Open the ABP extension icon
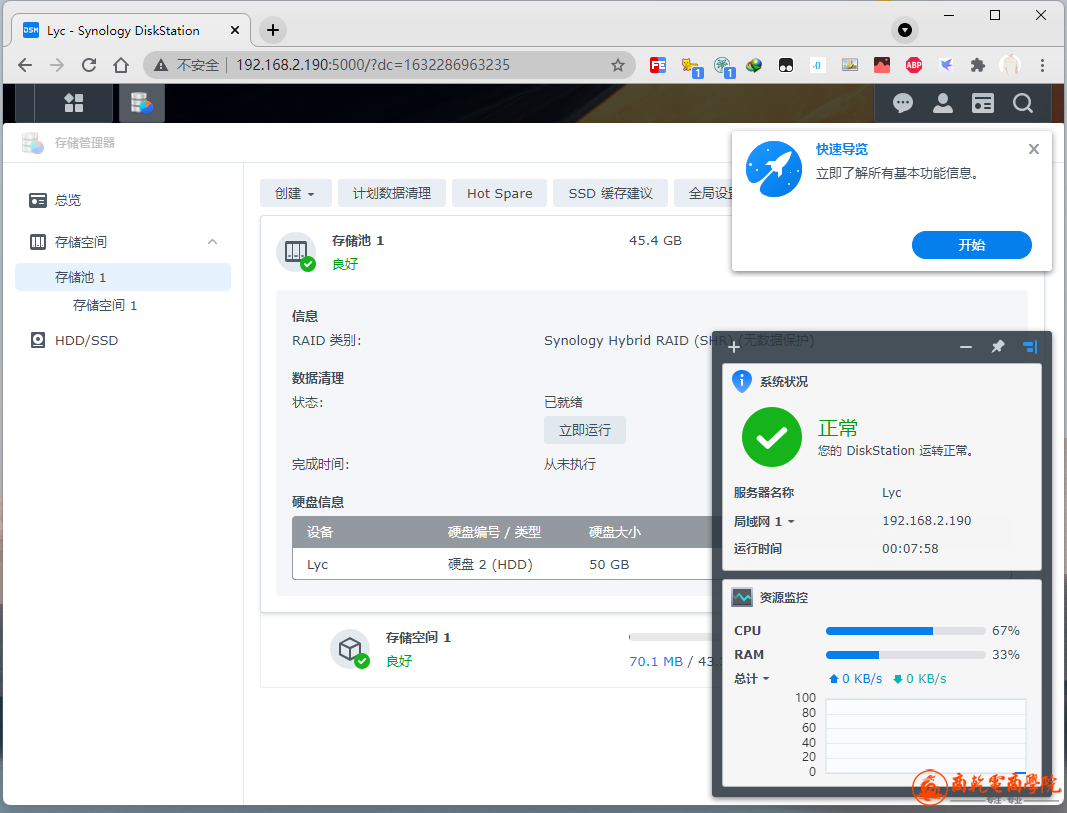Screen dimensions: 1067x813 tap(914, 65)
